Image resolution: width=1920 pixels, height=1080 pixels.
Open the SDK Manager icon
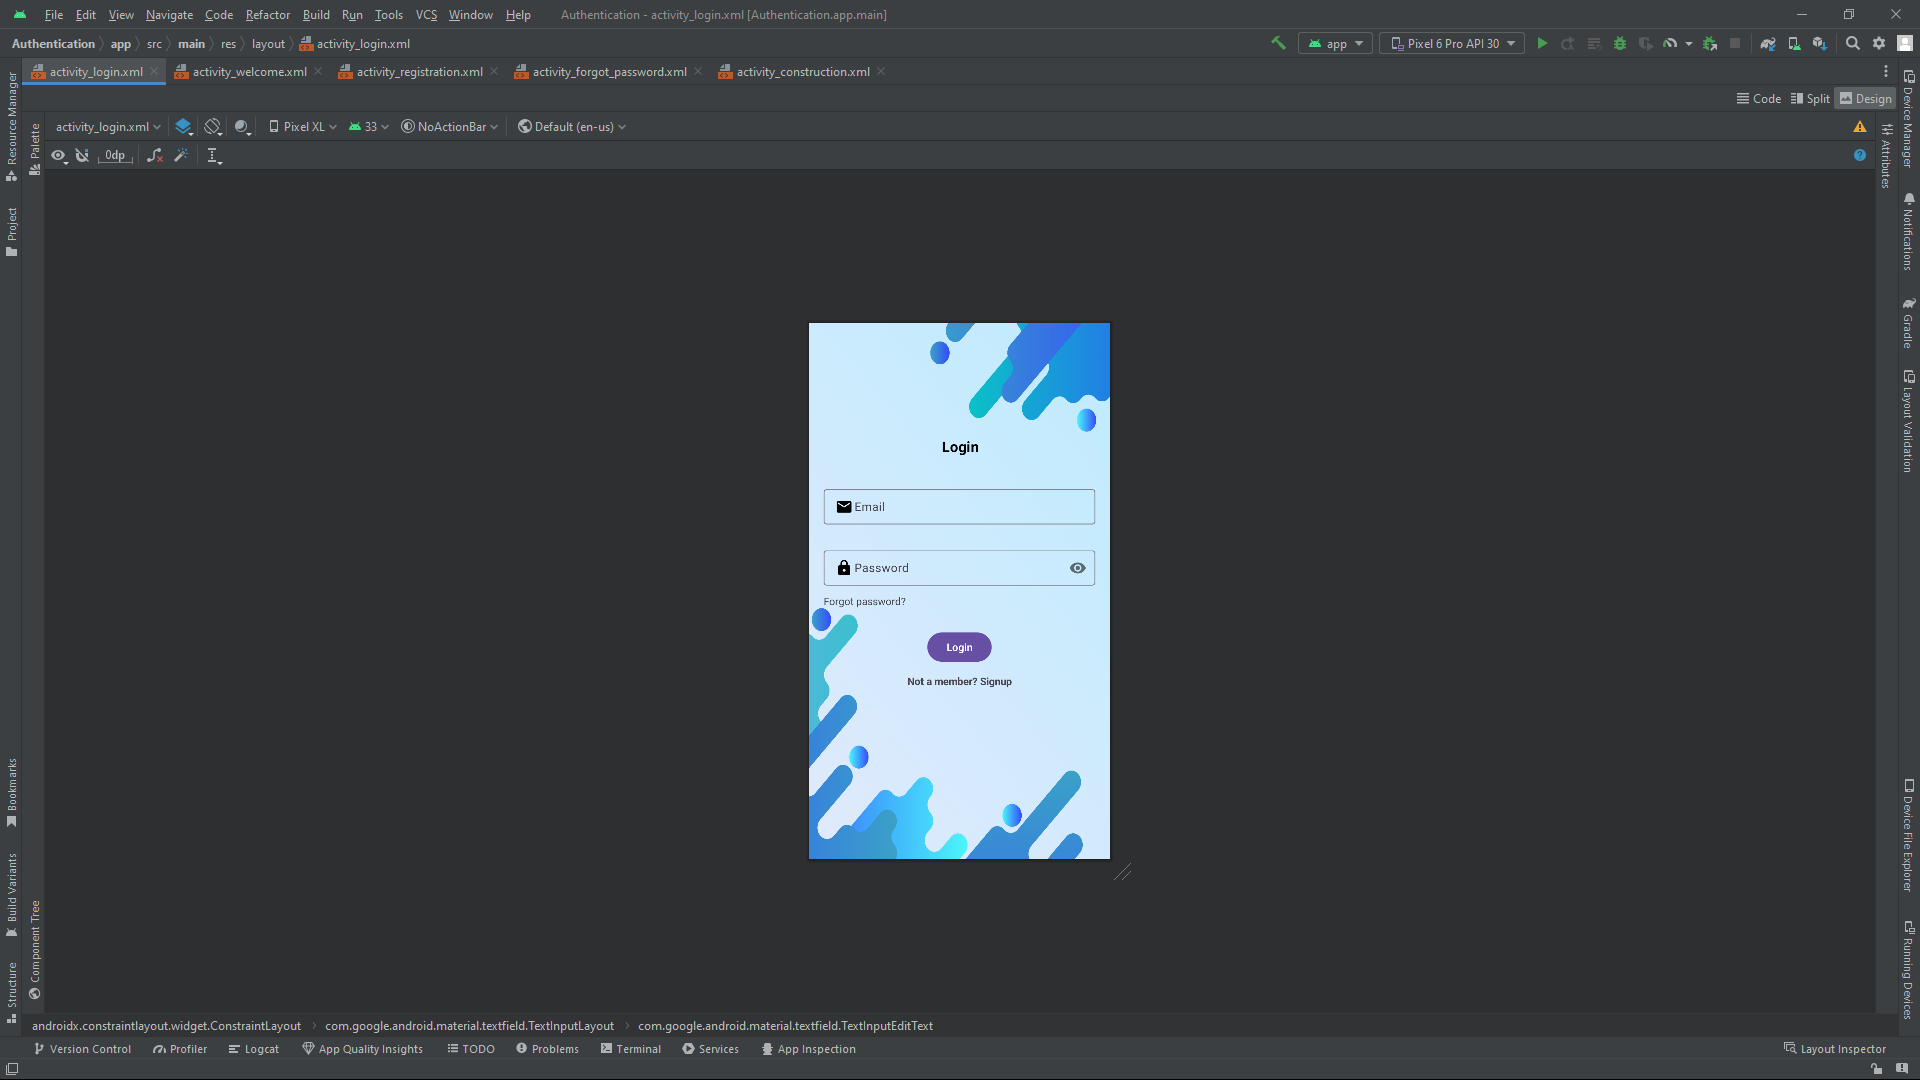pos(1819,43)
